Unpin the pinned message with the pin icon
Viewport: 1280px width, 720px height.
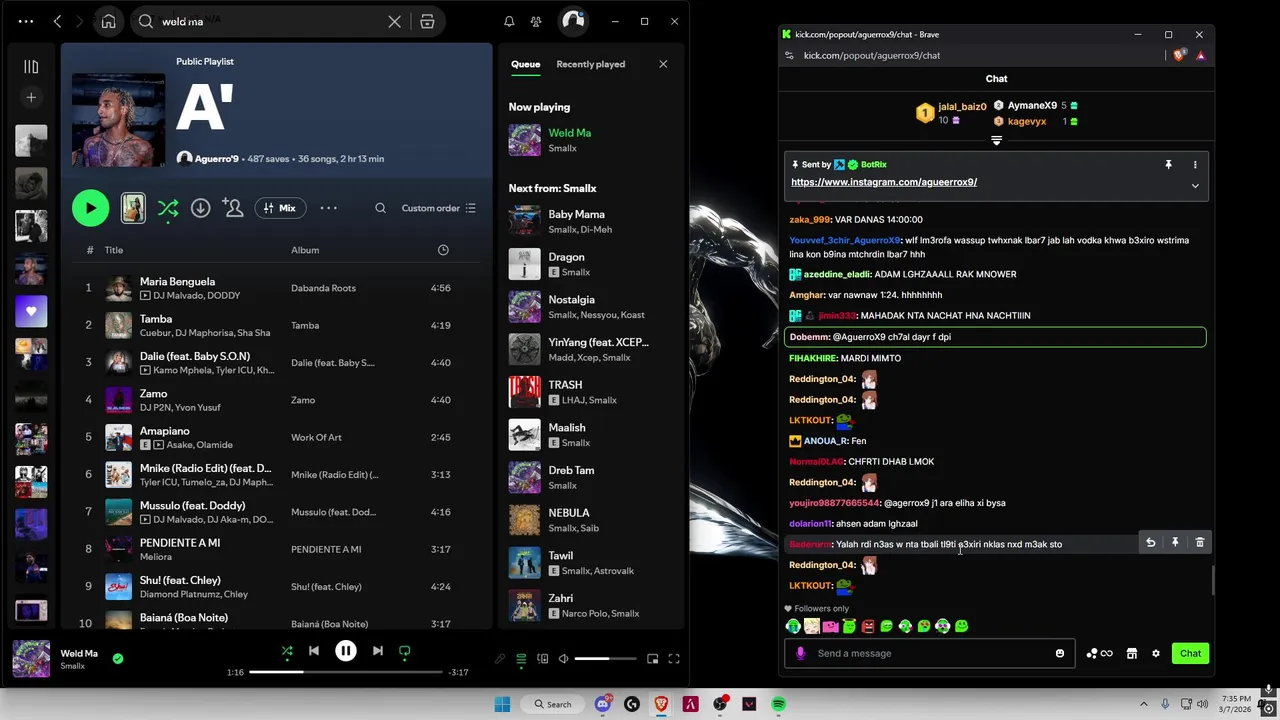(1168, 164)
